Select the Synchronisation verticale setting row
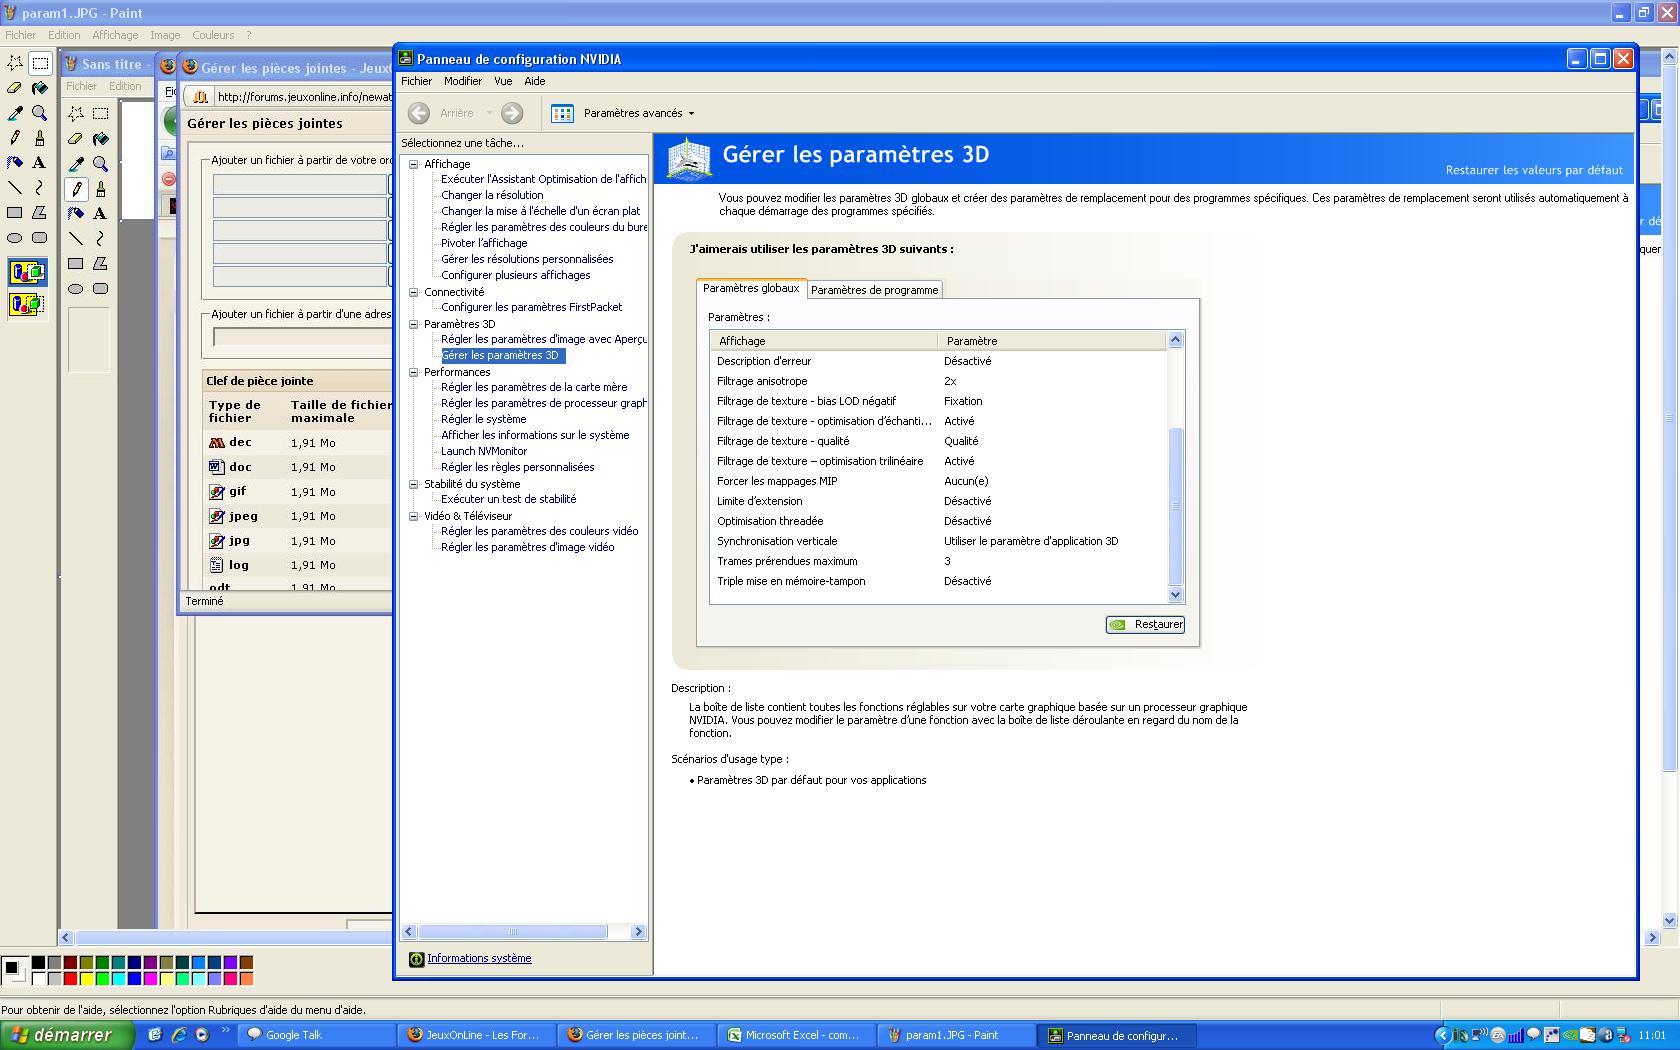This screenshot has width=1680, height=1050. coord(938,541)
